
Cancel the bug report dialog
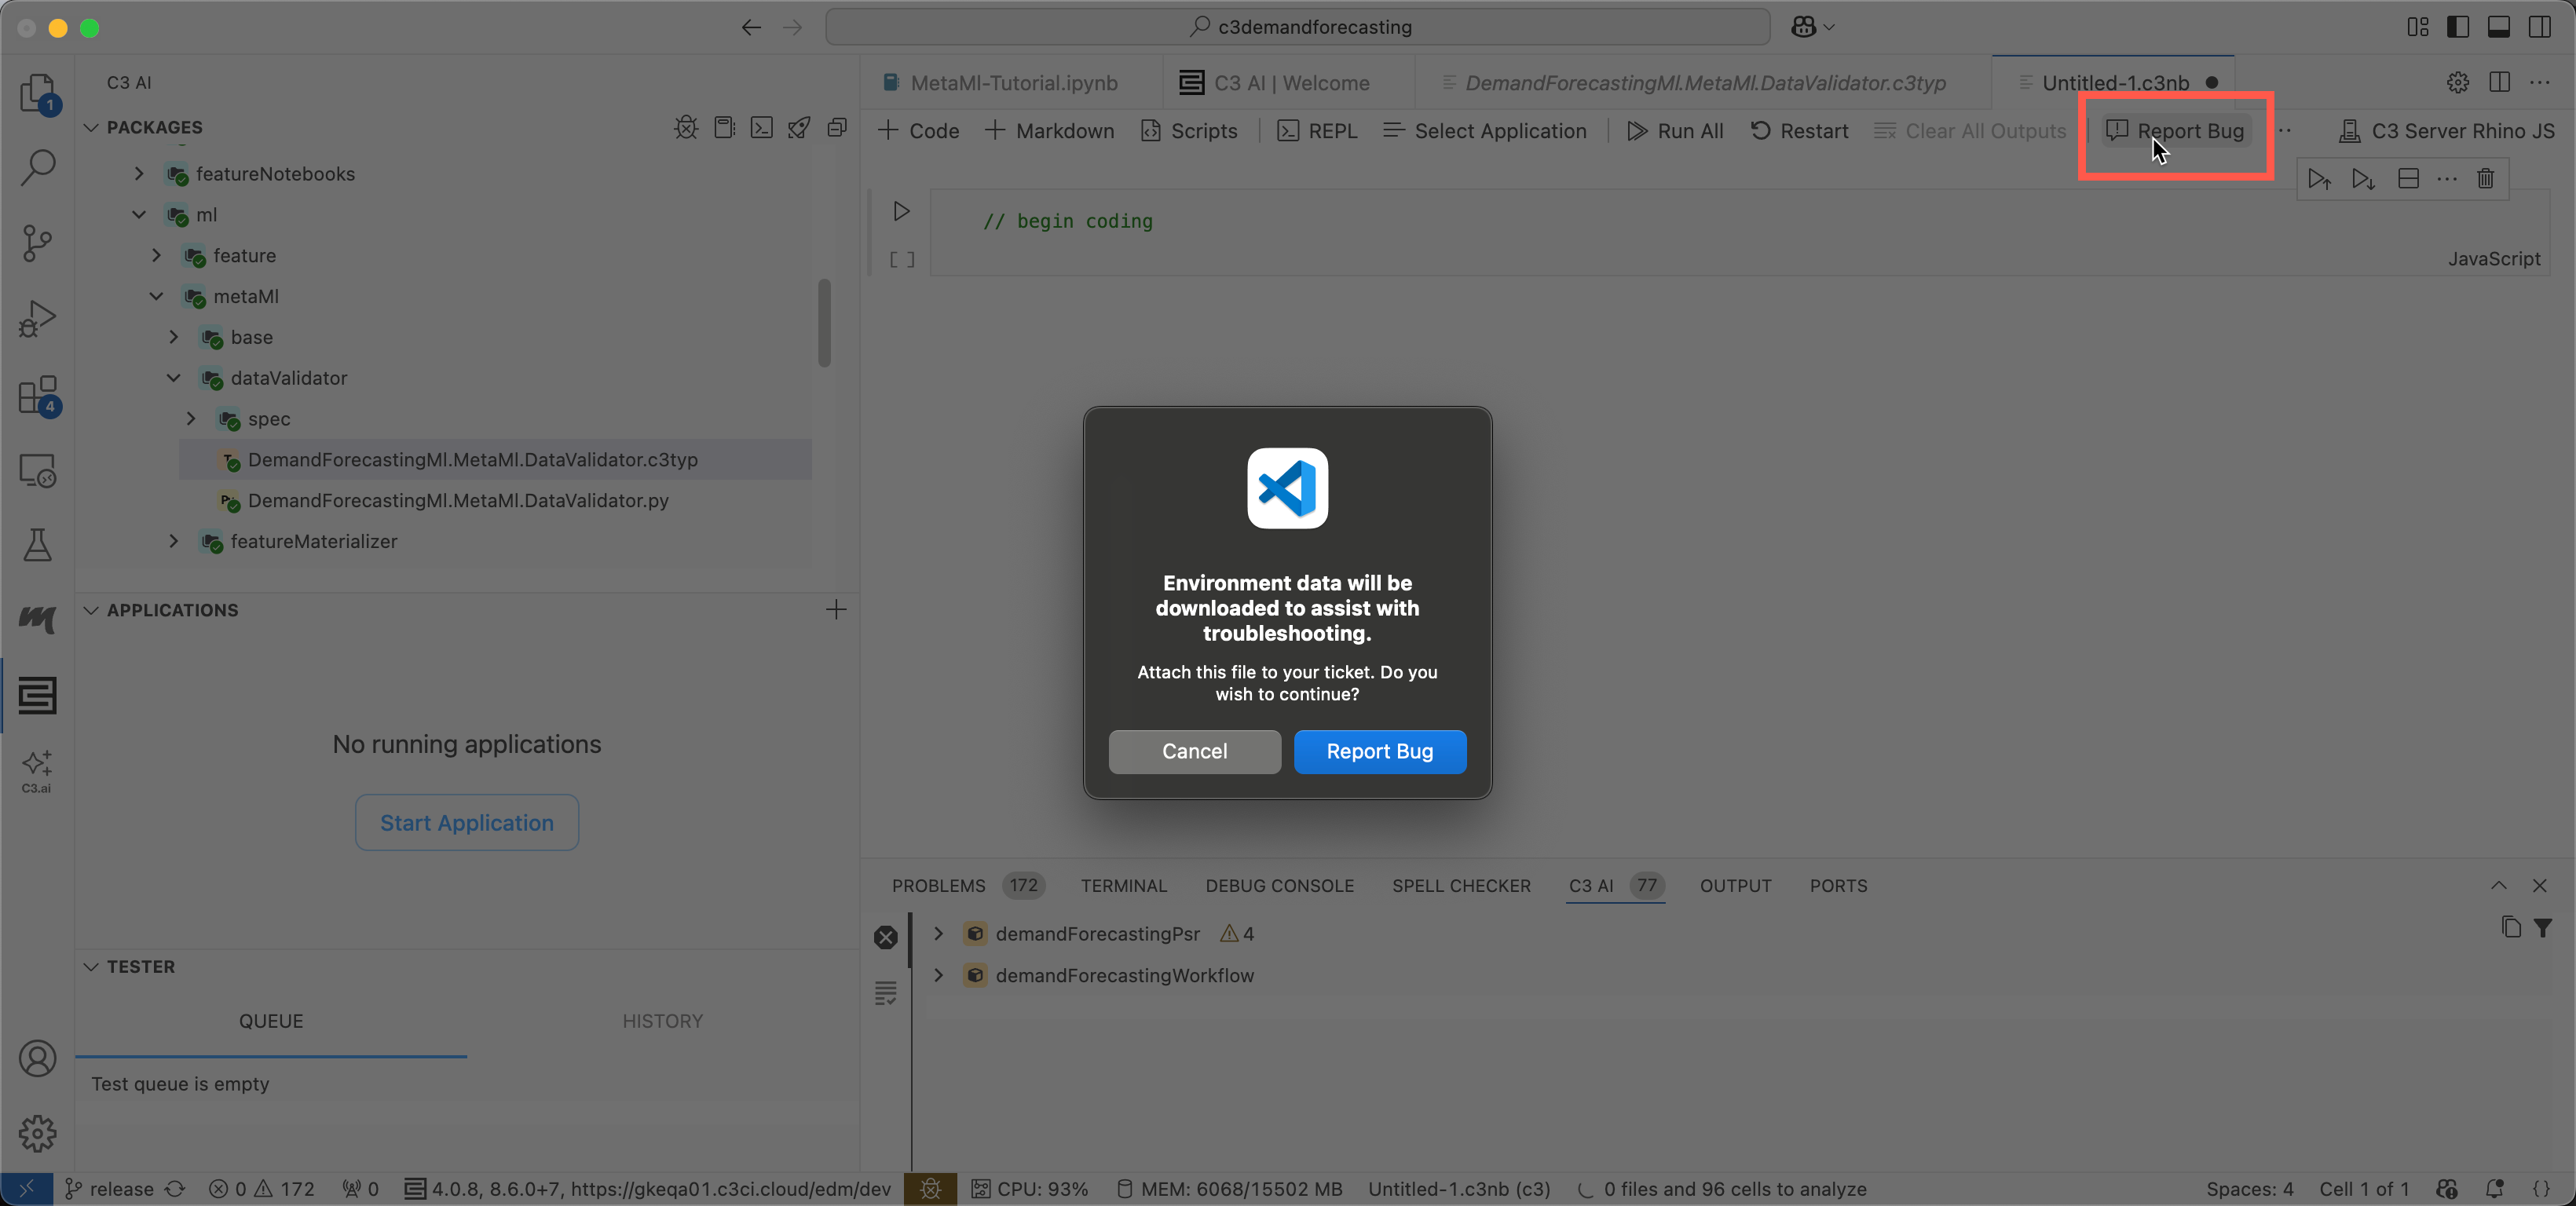(x=1194, y=751)
